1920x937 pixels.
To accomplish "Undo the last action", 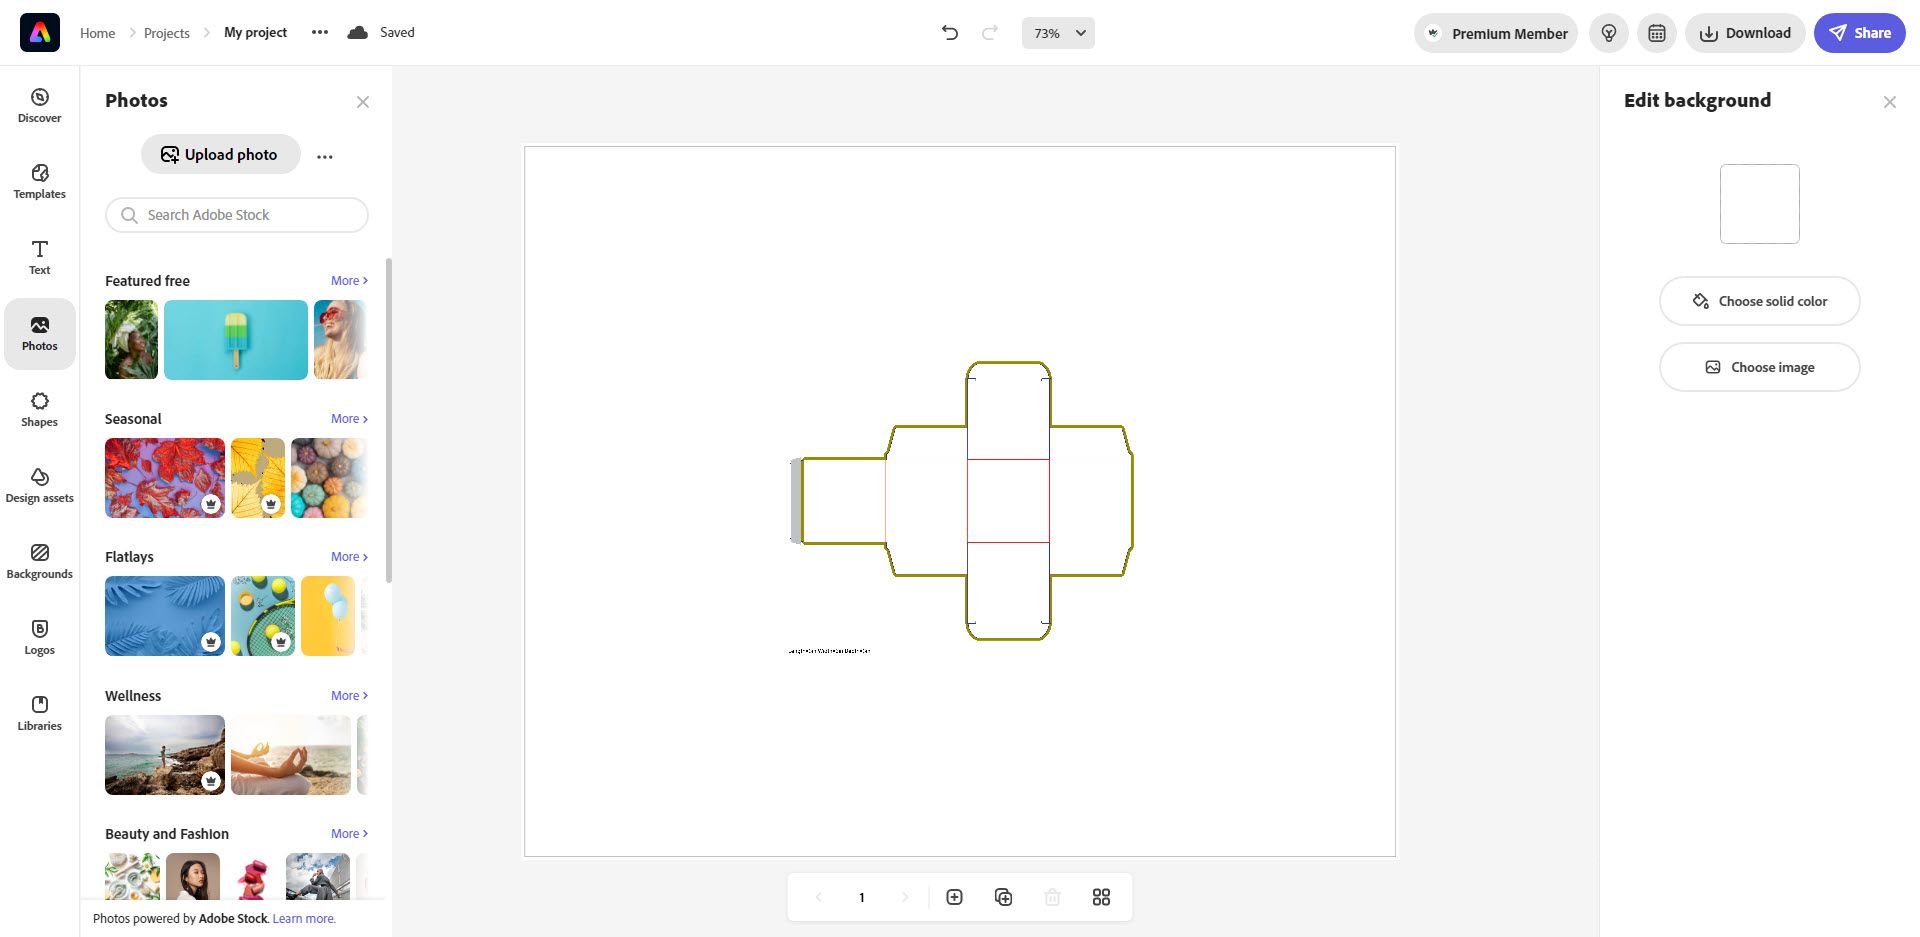I will (x=948, y=32).
